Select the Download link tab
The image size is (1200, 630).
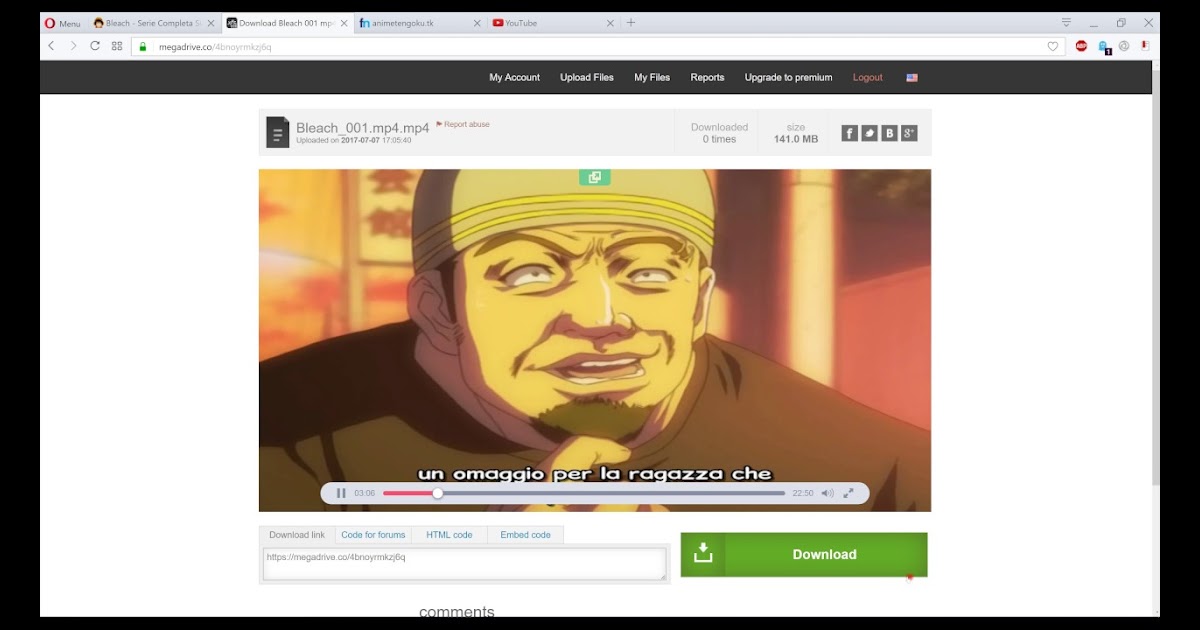(x=297, y=535)
